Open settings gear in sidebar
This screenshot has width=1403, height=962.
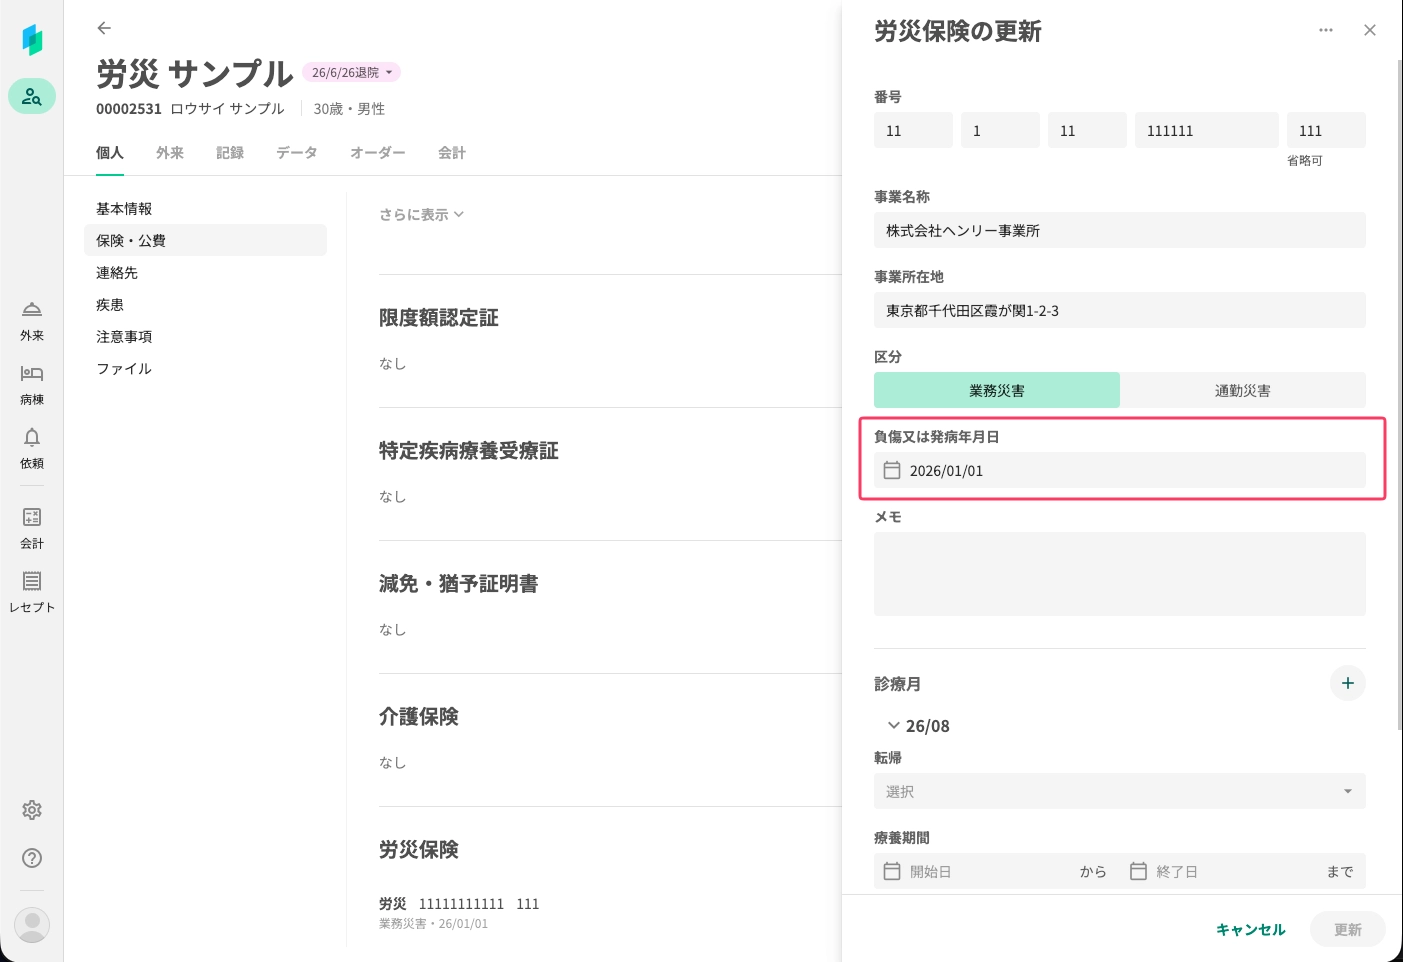pyautogui.click(x=32, y=810)
